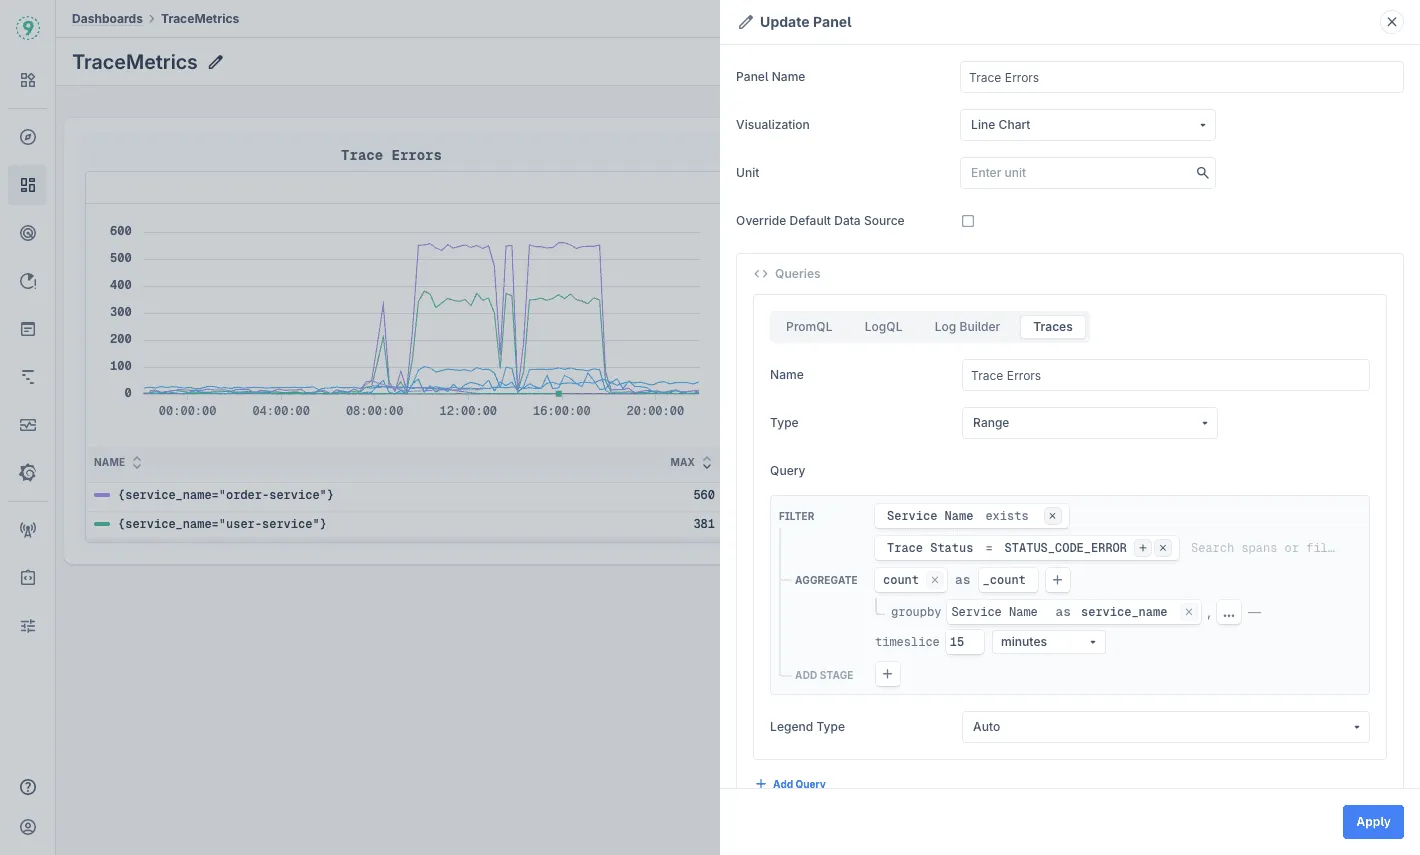
Task: Click the max value 560 cell
Action: point(704,495)
